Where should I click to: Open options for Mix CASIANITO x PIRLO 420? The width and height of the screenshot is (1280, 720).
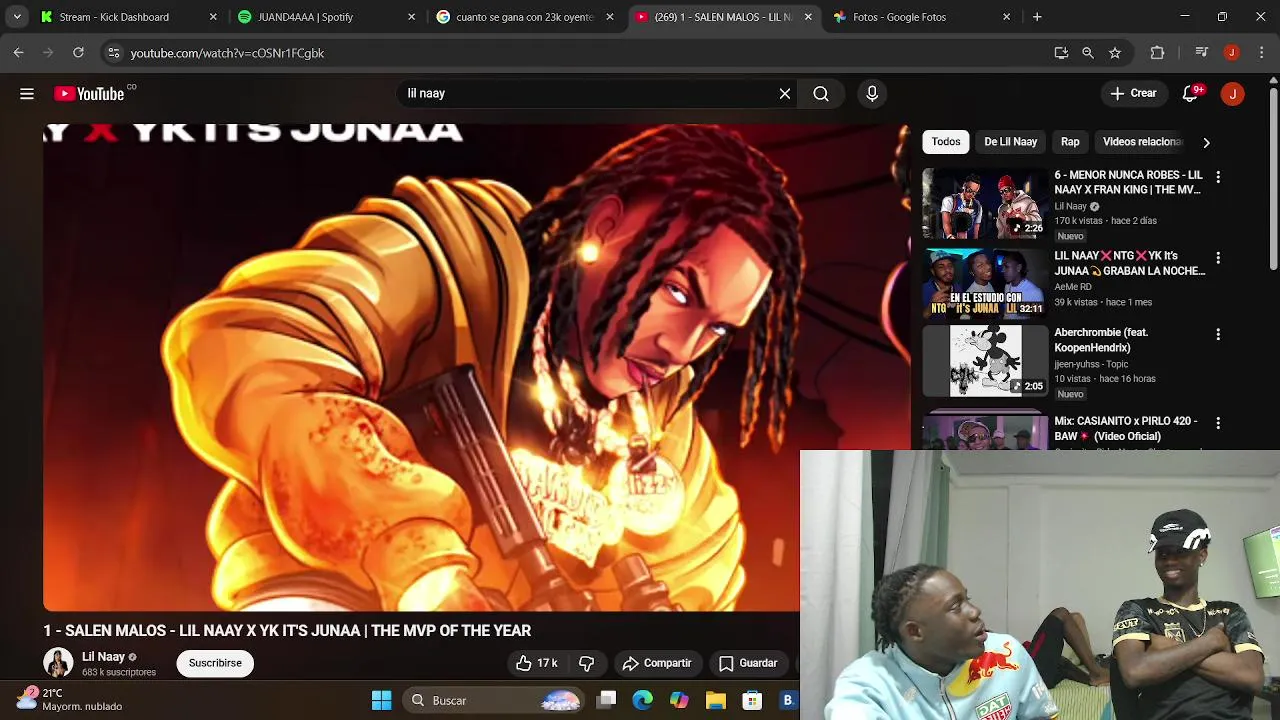[1218, 423]
